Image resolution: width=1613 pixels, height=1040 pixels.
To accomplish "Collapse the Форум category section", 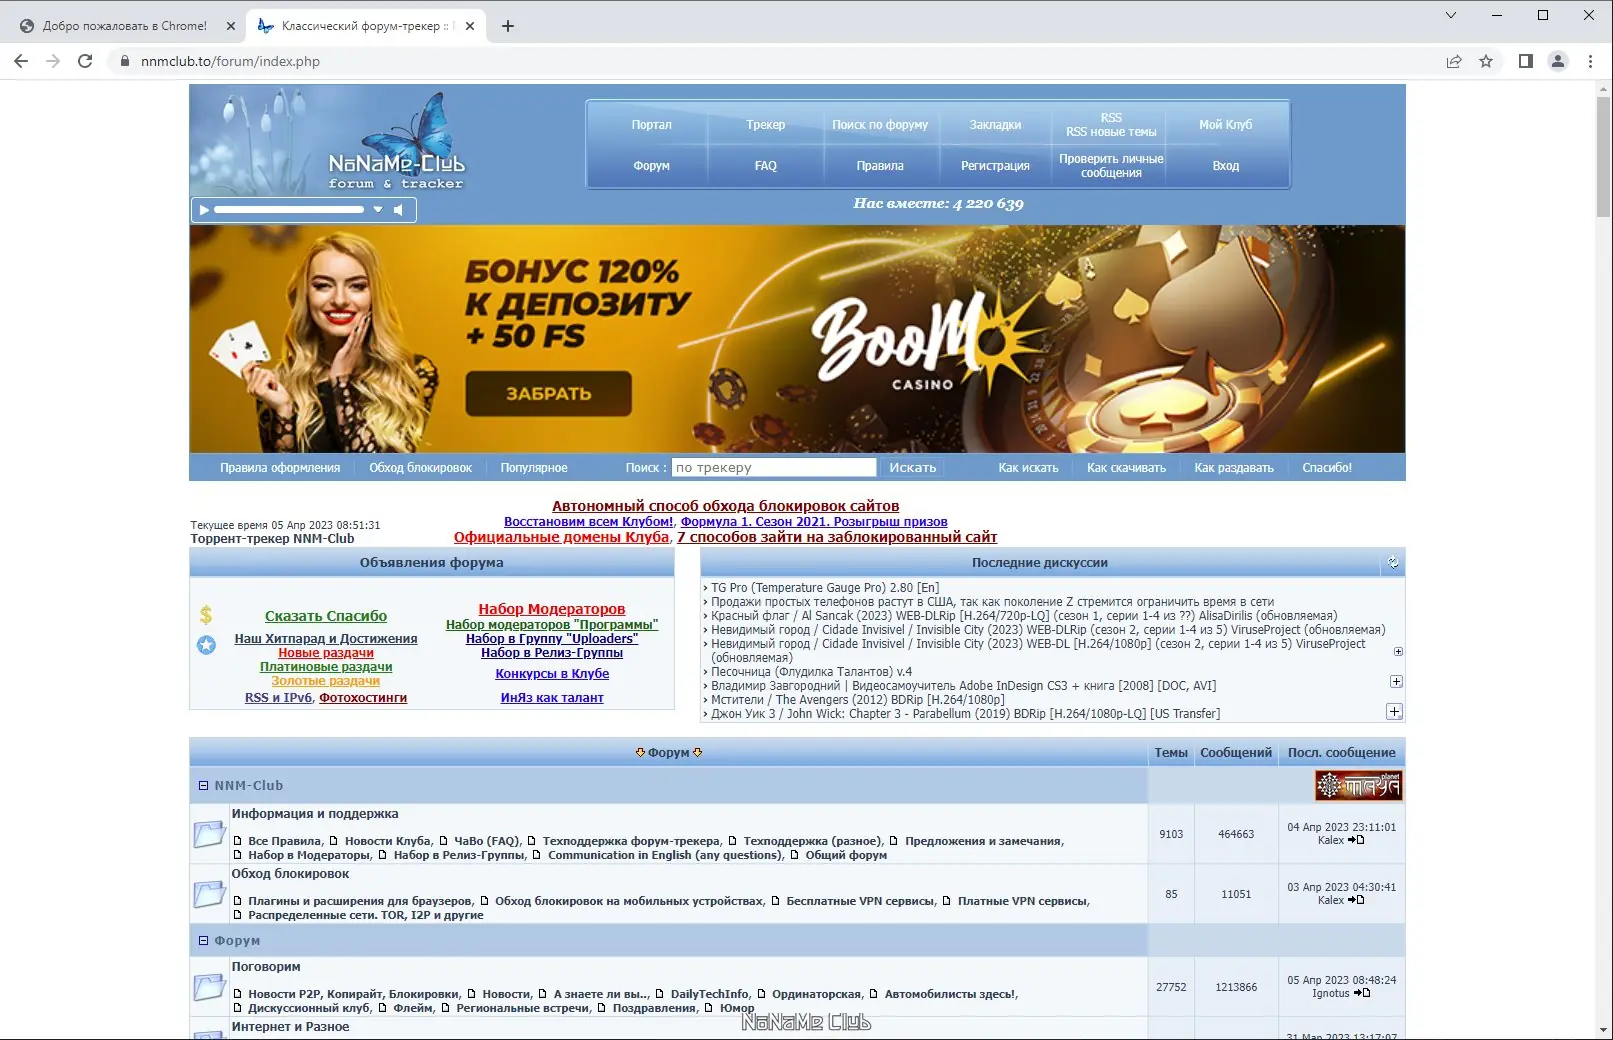I will click(x=203, y=941).
